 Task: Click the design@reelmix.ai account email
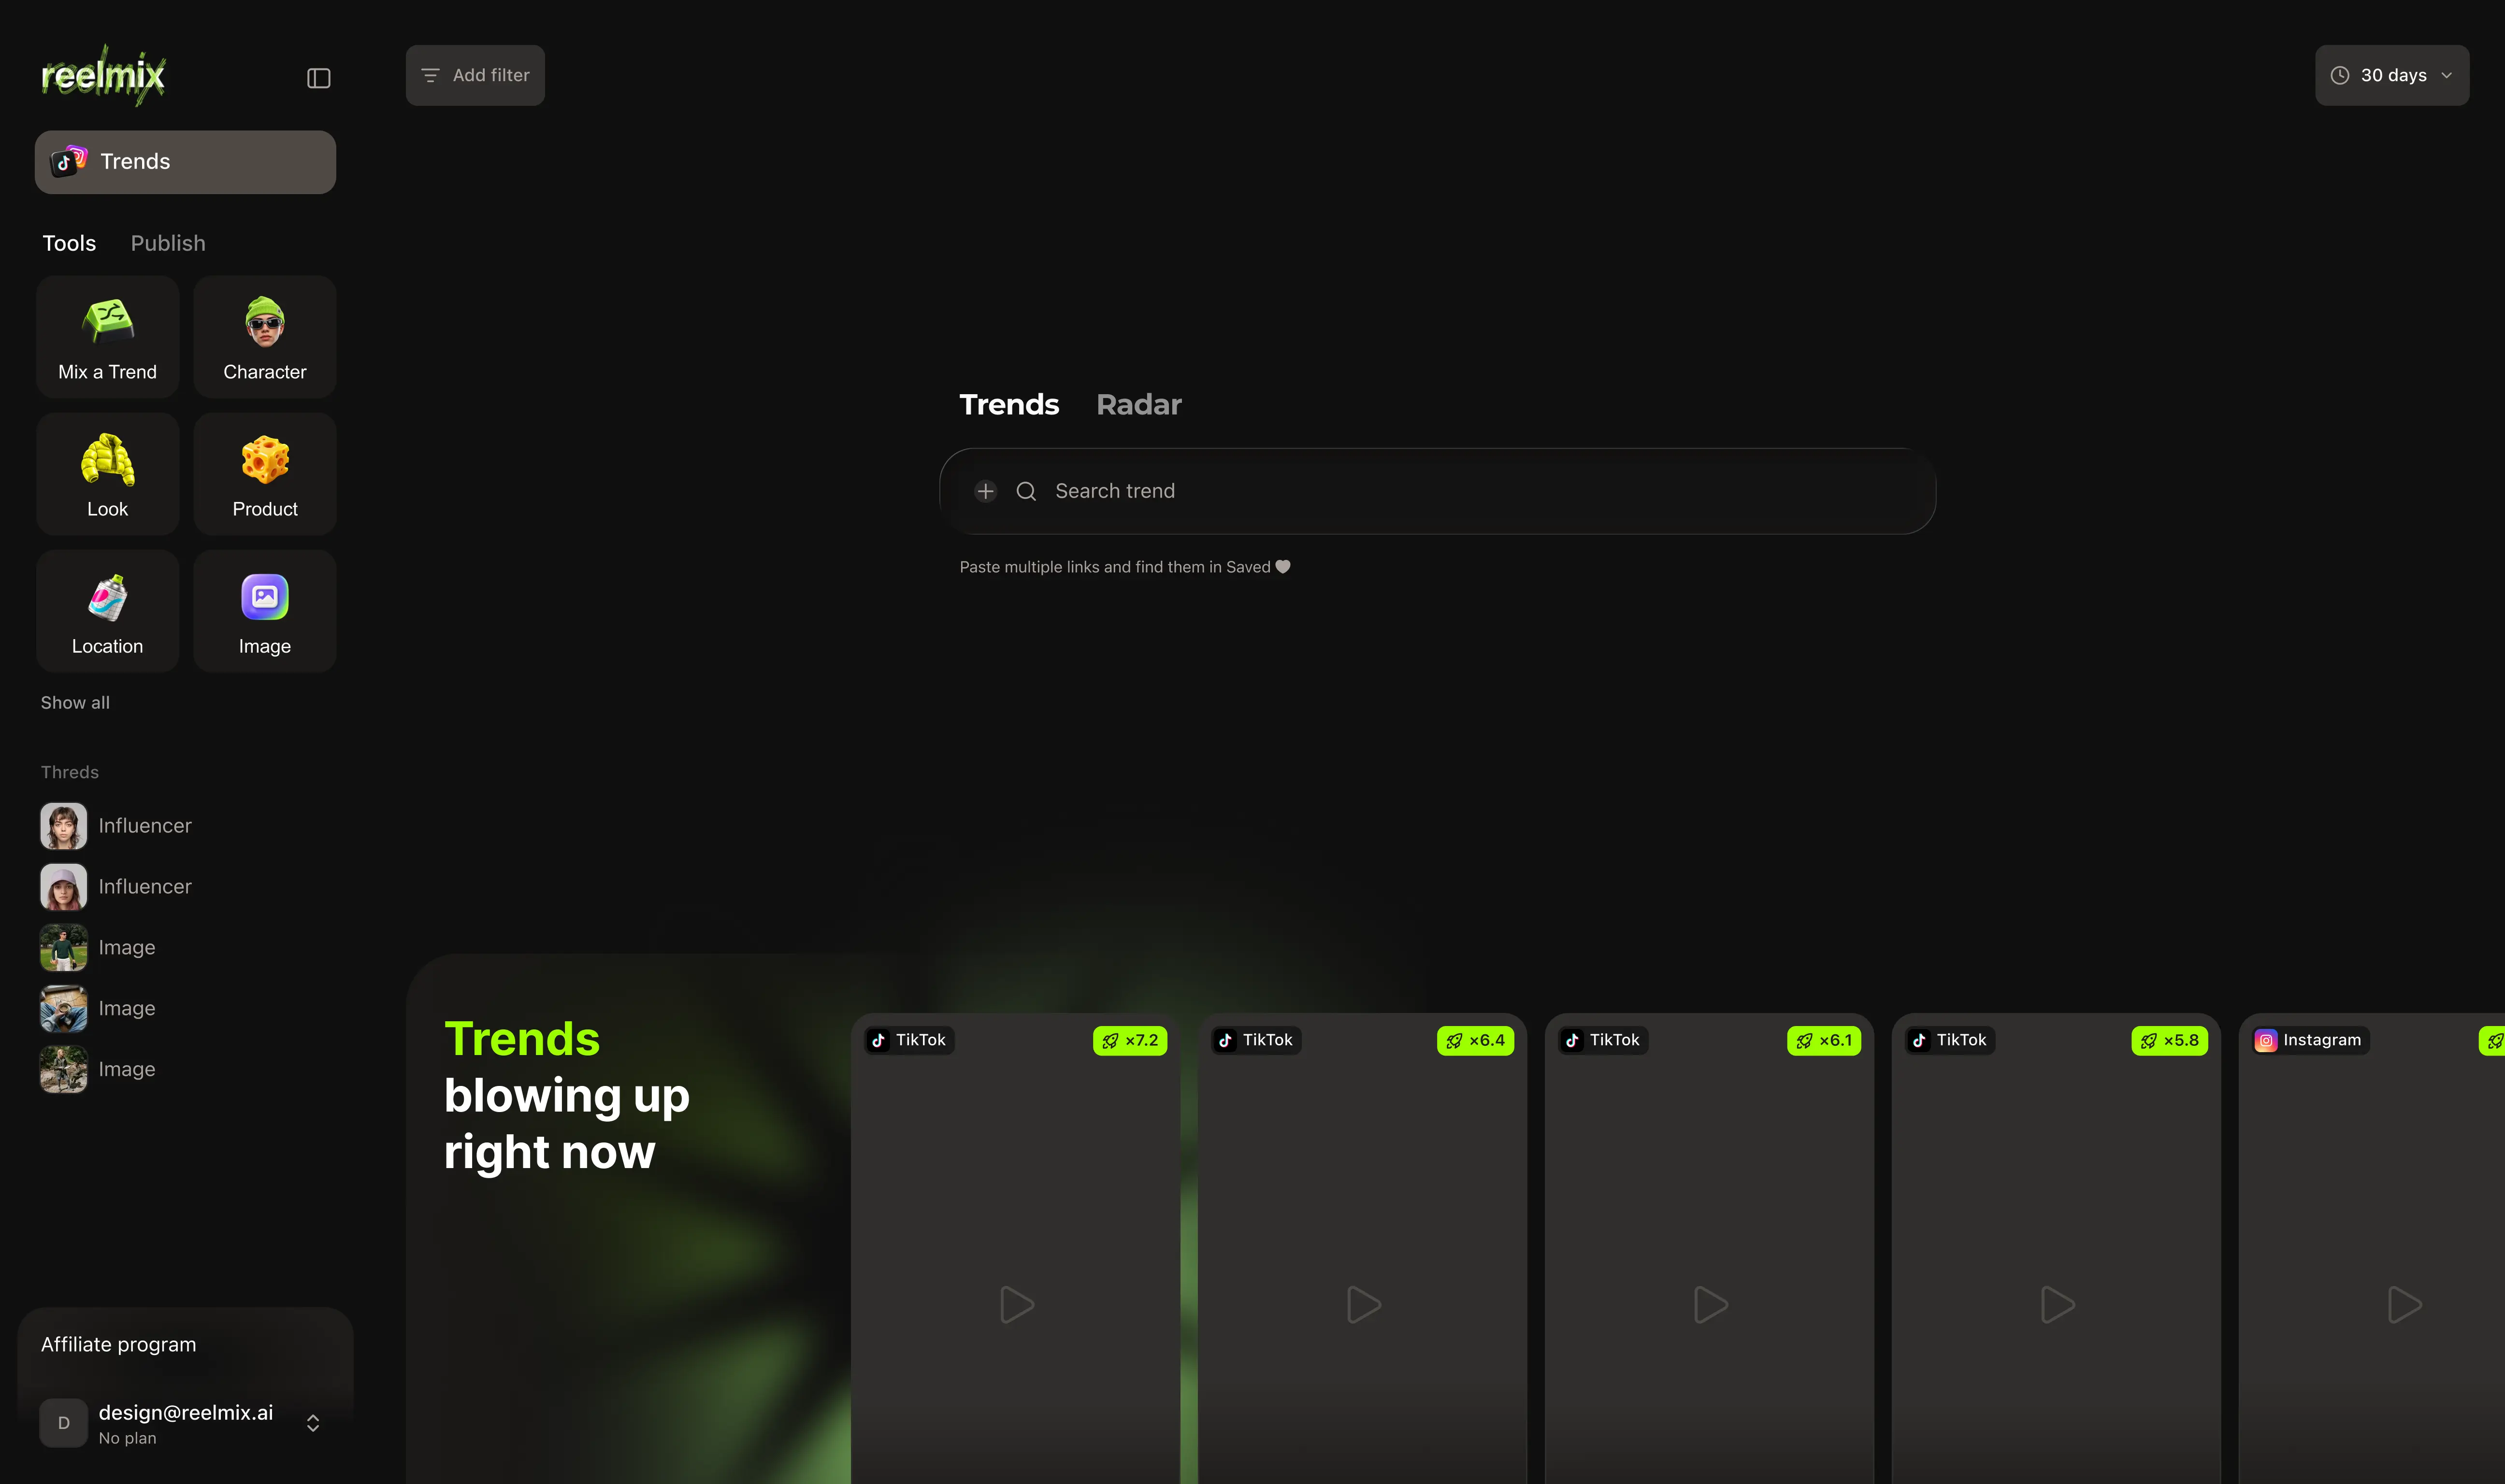click(186, 1412)
